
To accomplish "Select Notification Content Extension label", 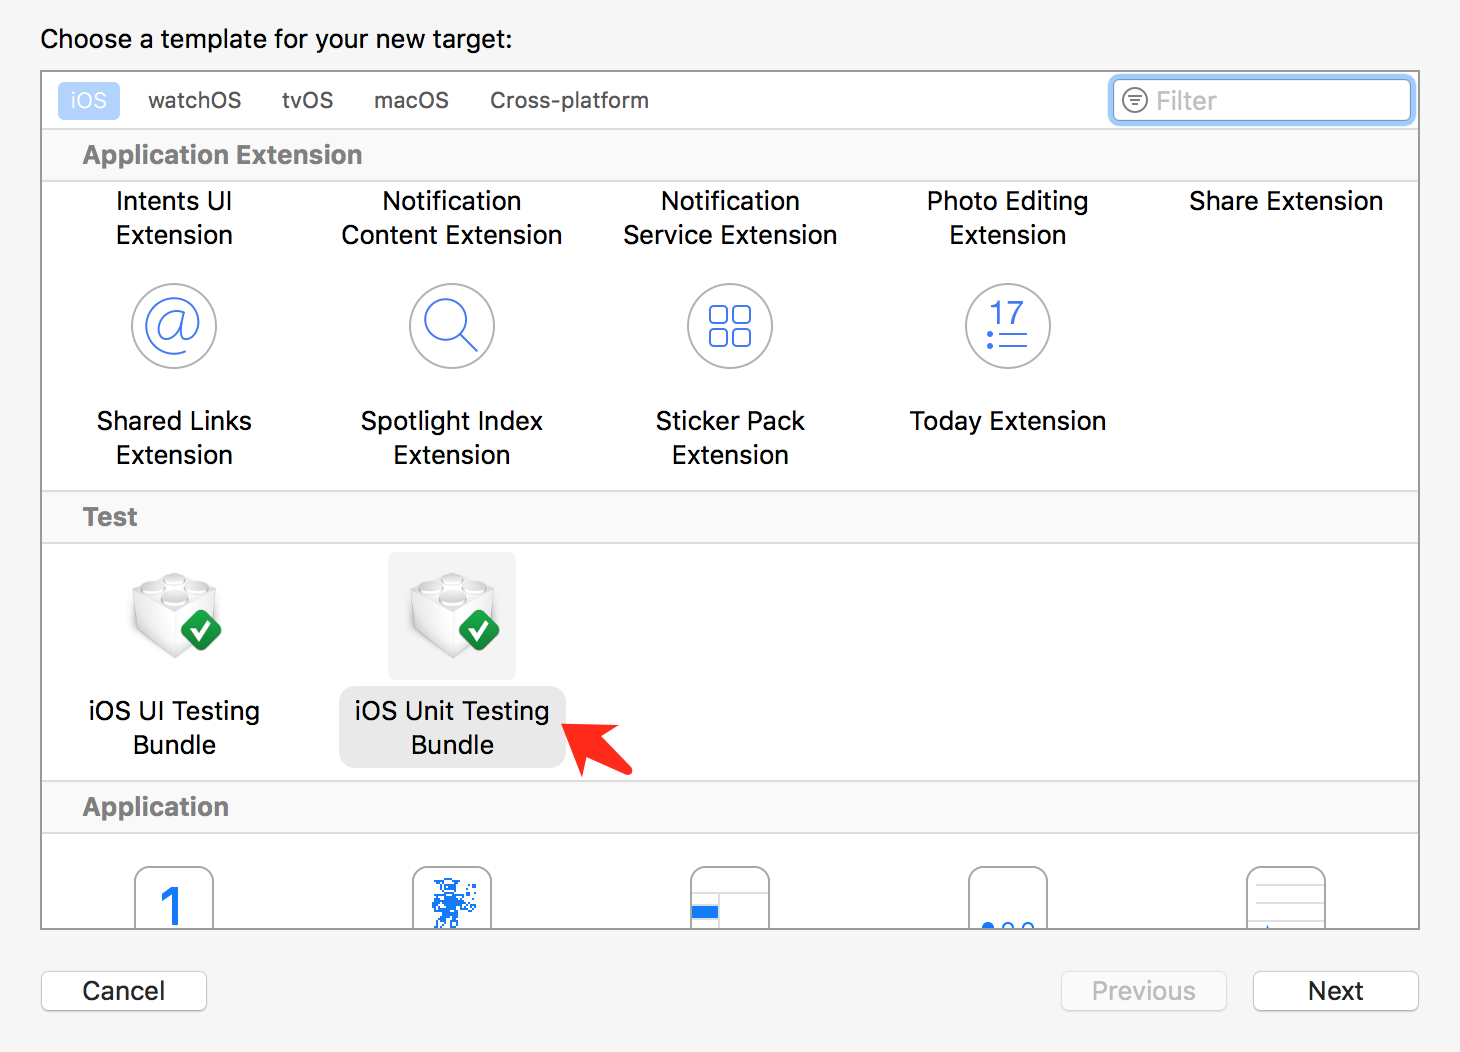I will (x=452, y=218).
